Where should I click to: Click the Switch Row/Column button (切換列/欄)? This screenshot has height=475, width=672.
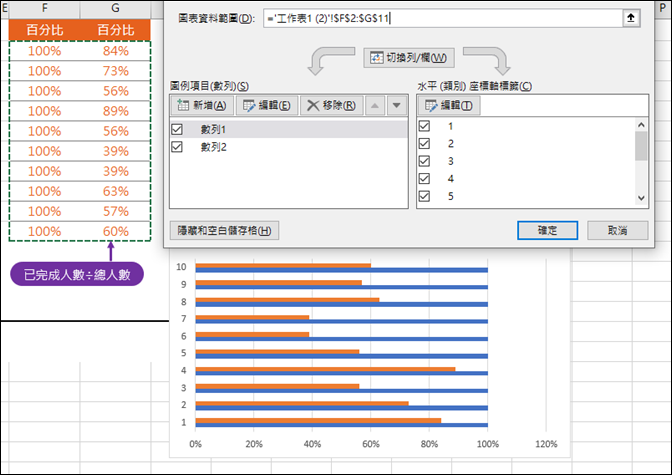(409, 58)
